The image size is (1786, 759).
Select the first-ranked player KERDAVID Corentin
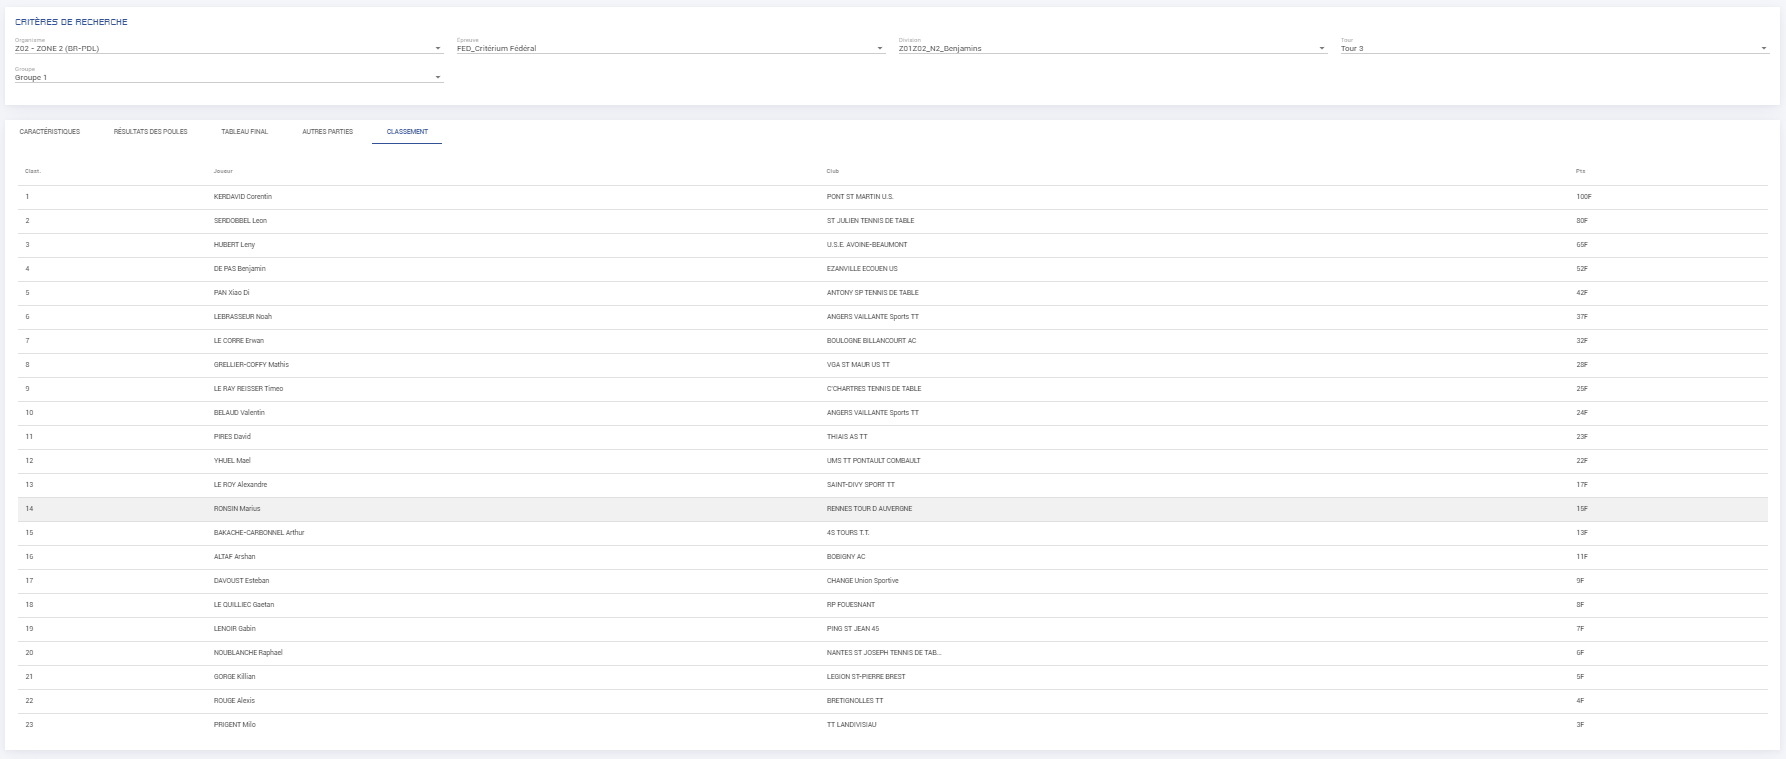click(243, 197)
